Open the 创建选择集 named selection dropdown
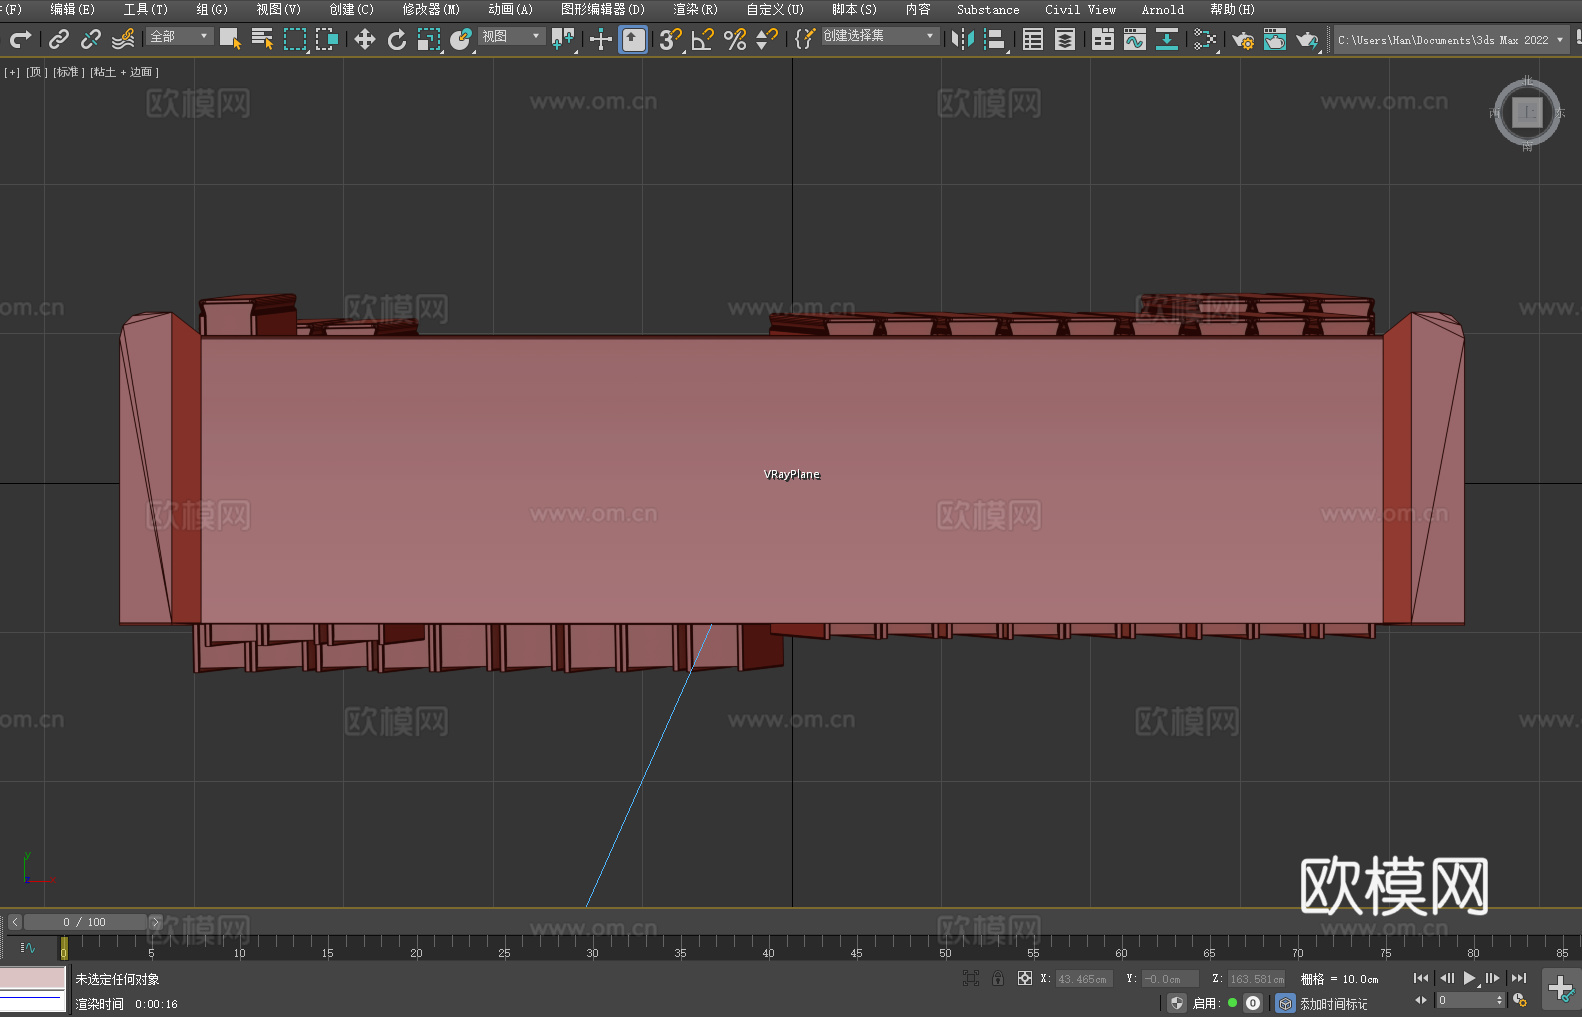1582x1017 pixels. [x=880, y=36]
